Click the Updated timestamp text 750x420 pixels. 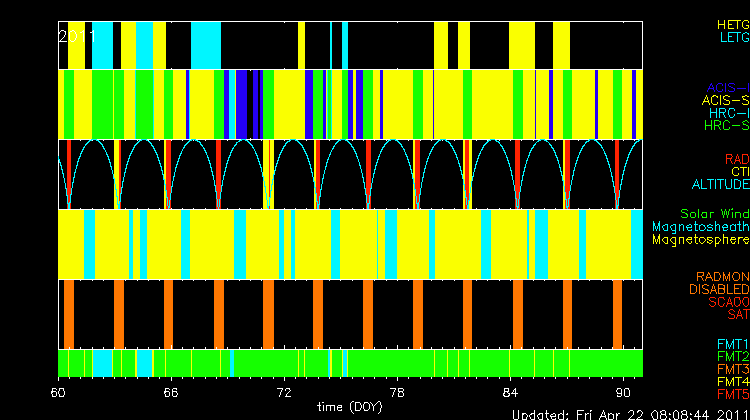point(630,413)
